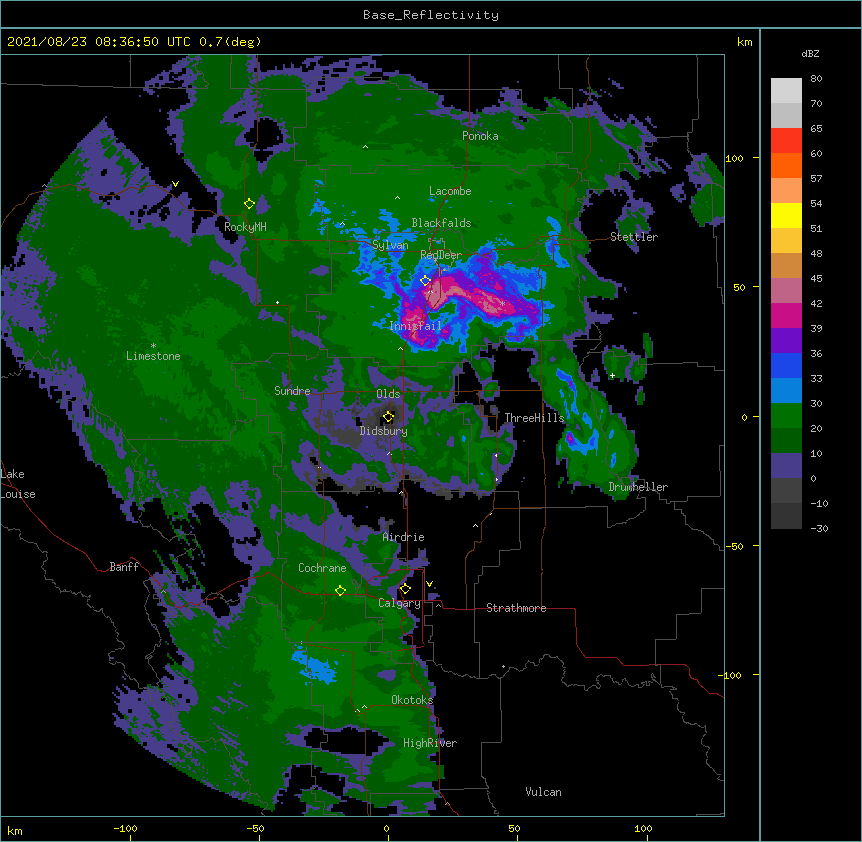Click the yellow diamond marker under Cochrane label
This screenshot has height=842, width=862.
pos(340,591)
